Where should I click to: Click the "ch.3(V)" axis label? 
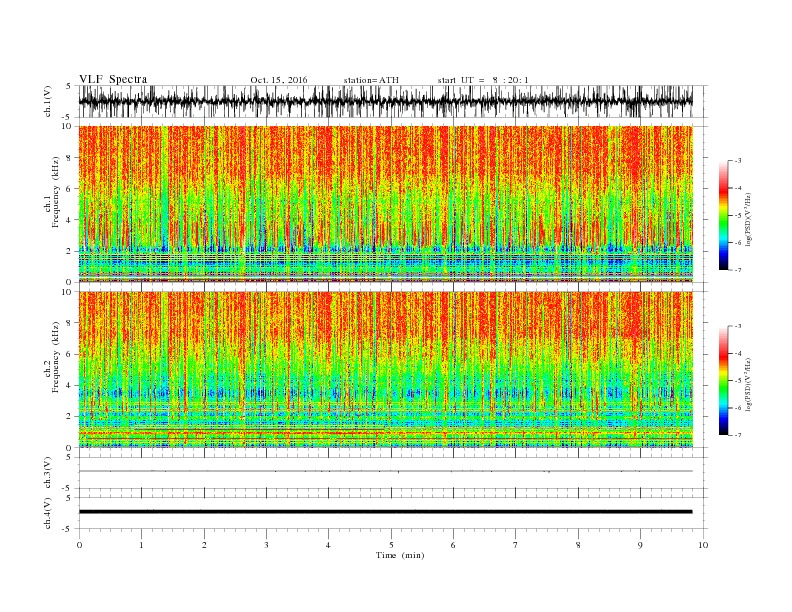tap(48, 473)
